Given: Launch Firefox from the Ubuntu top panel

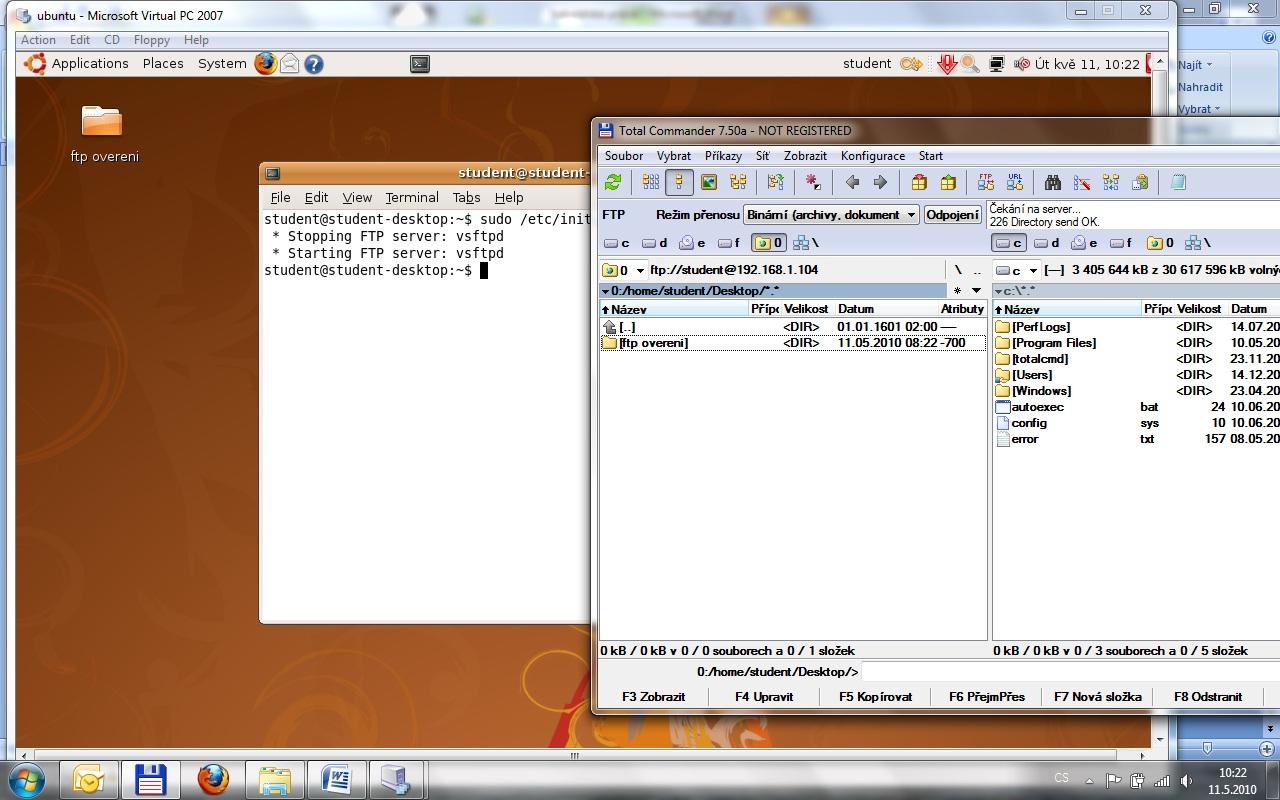Looking at the screenshot, I should (265, 63).
